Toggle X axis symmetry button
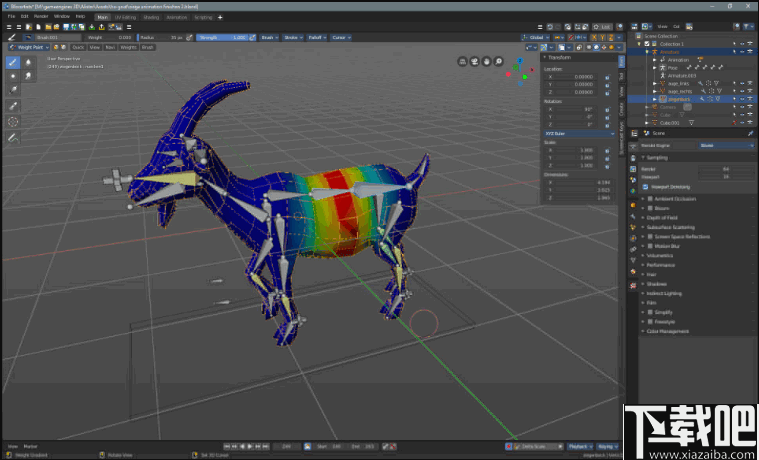 click(594, 37)
